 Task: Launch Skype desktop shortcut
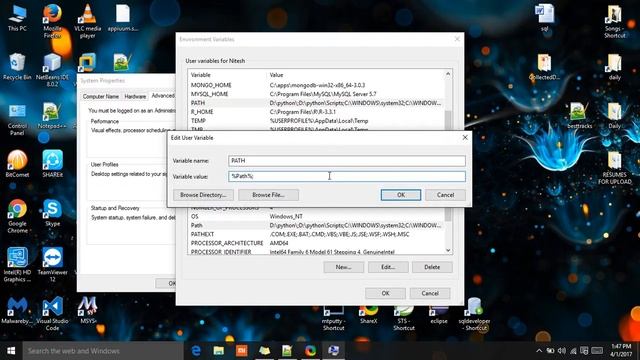pyautogui.click(x=52, y=213)
